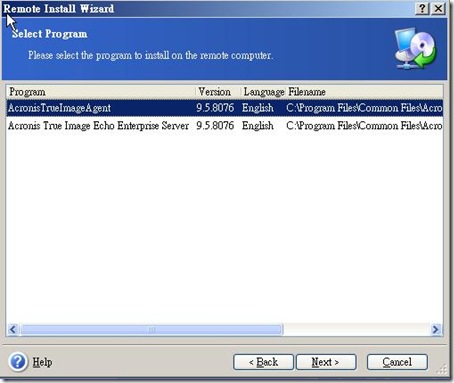The image size is (454, 383).
Task: Click the file path of AcronisTrueImageAgent row
Action: coord(364,108)
